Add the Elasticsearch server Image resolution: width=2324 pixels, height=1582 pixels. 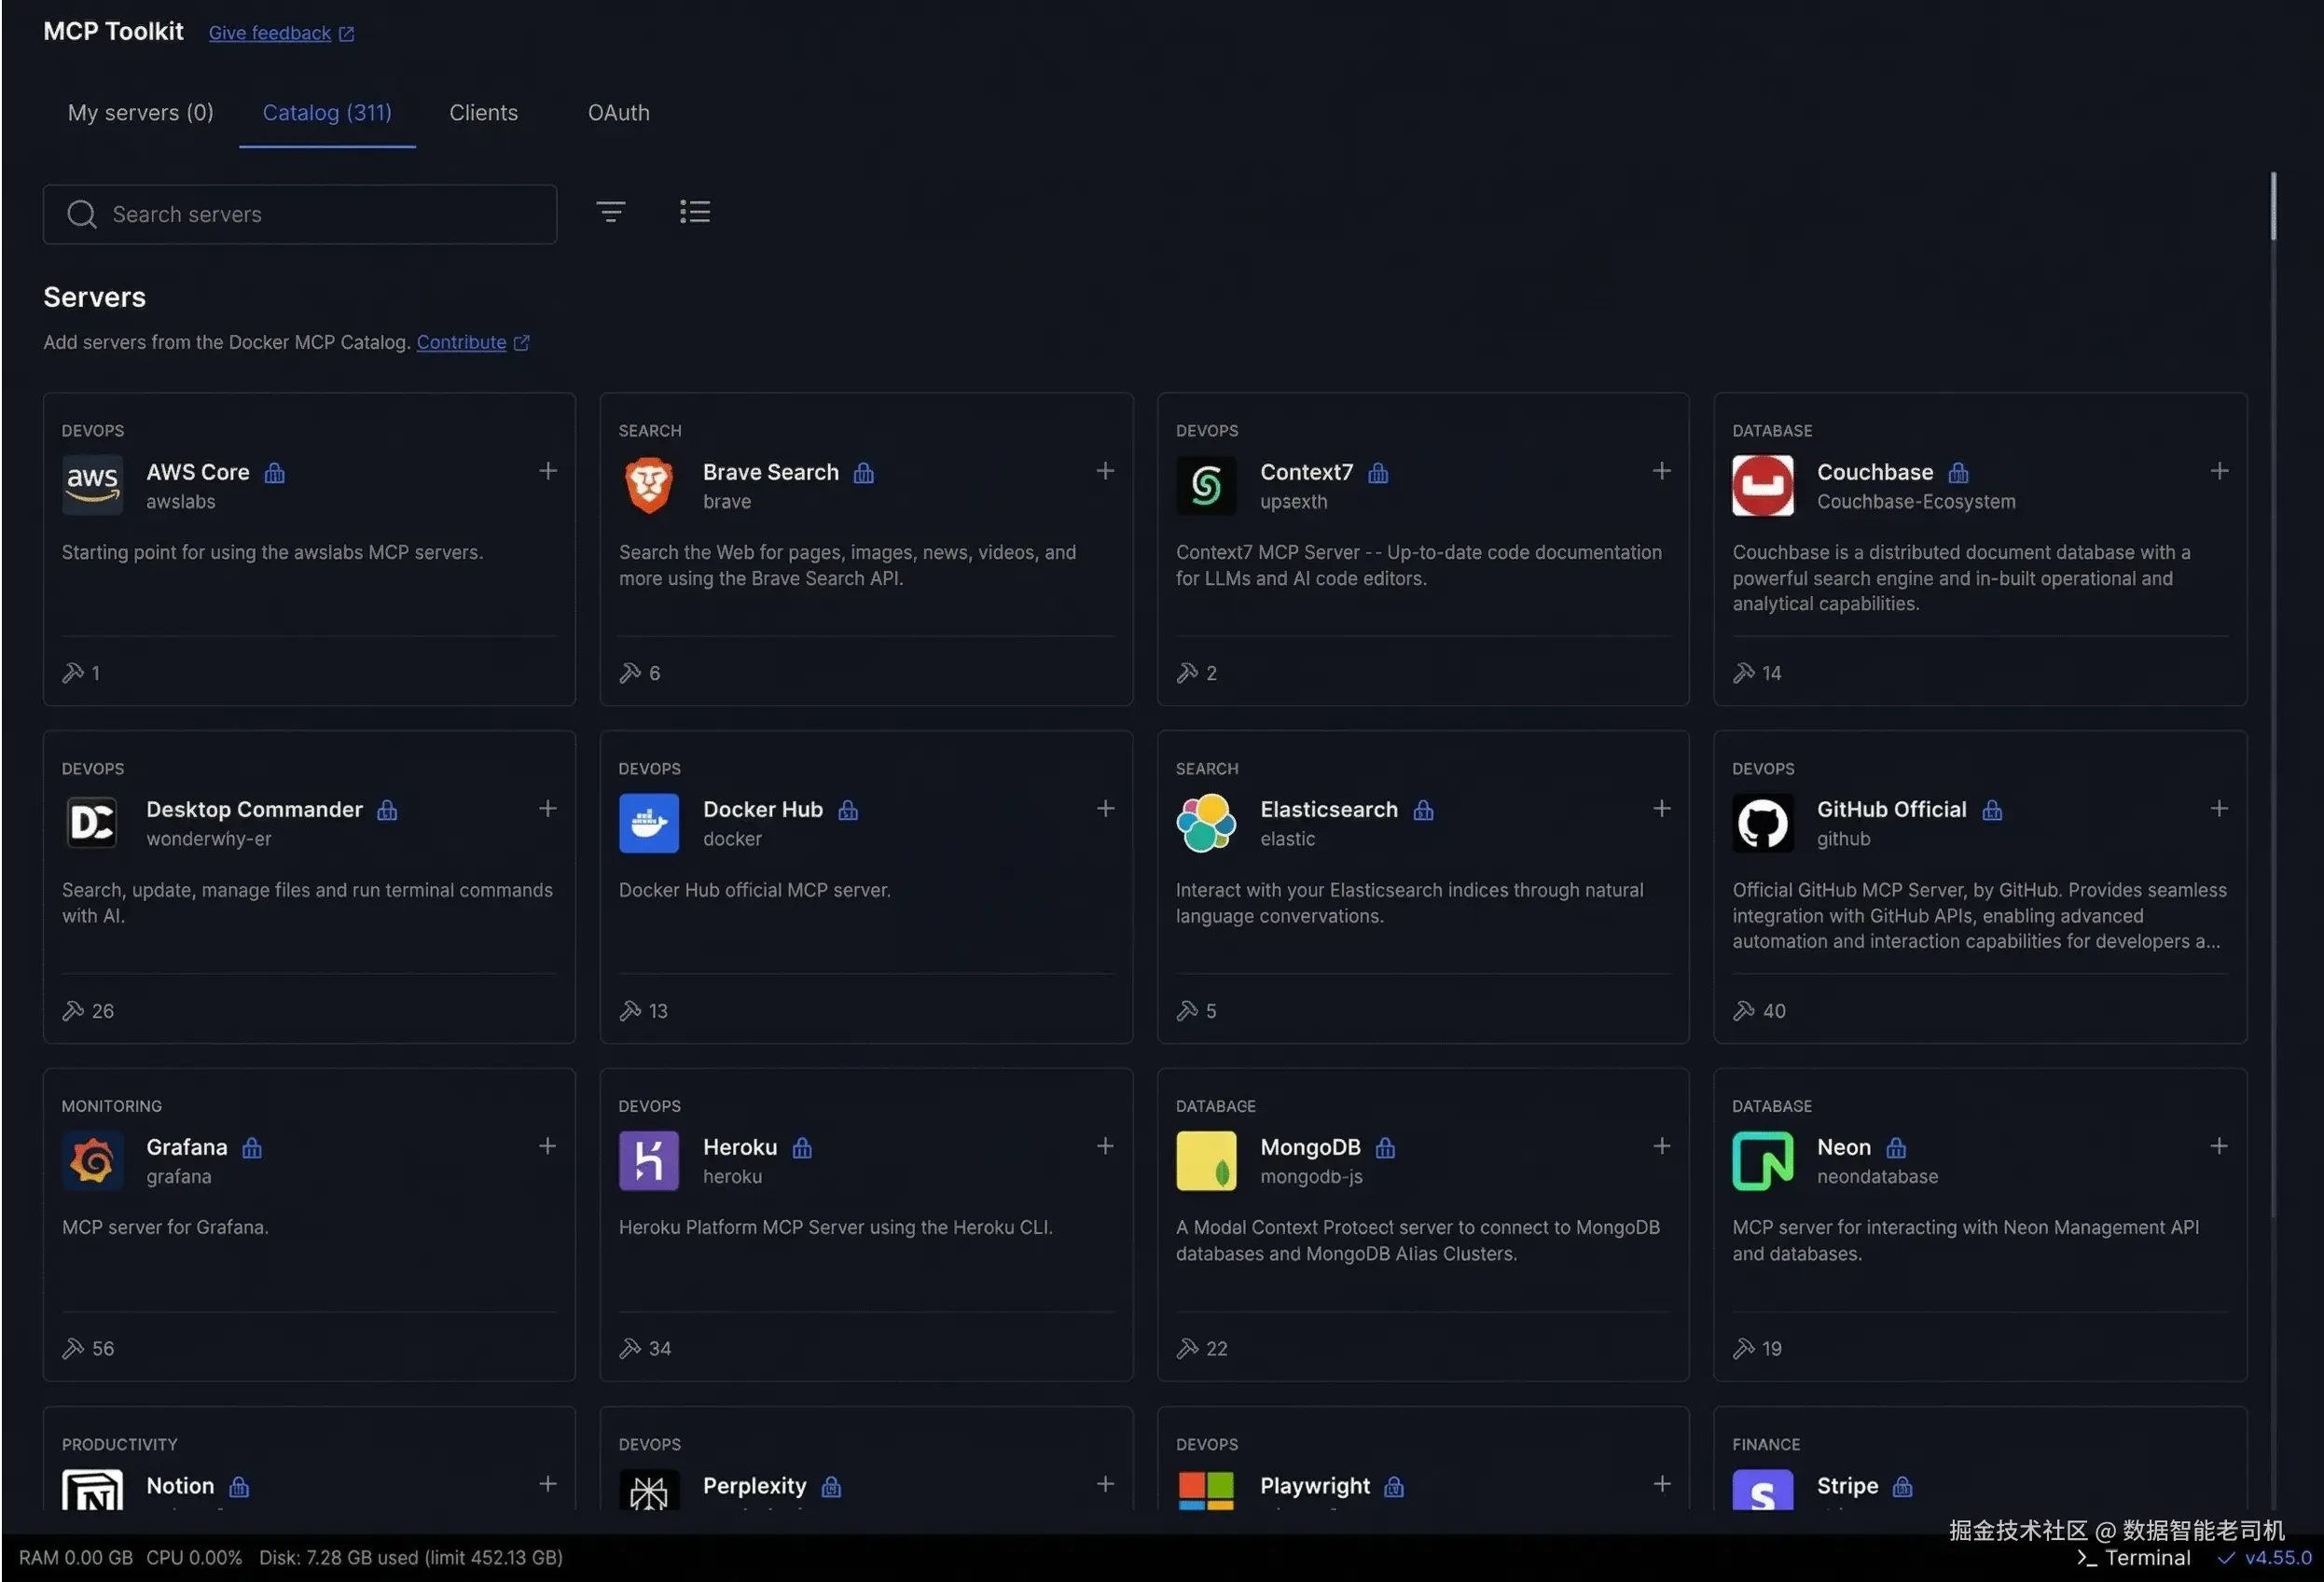(1662, 809)
